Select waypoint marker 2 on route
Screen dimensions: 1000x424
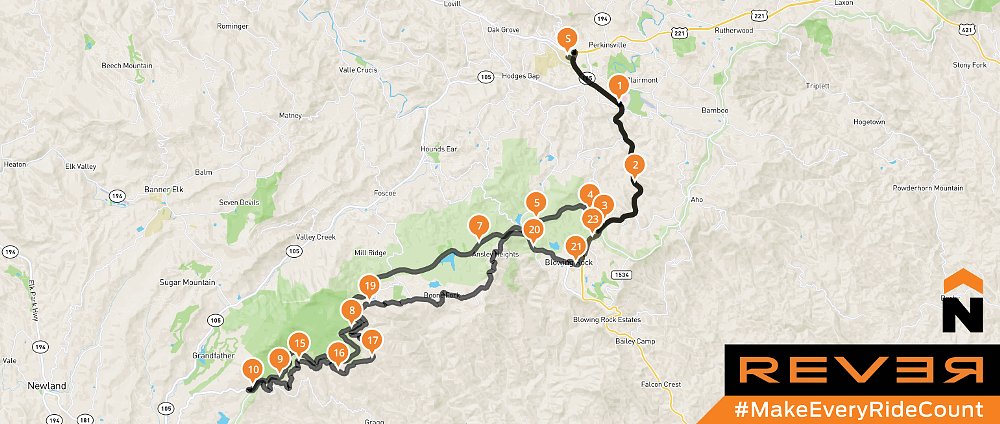[634, 166]
